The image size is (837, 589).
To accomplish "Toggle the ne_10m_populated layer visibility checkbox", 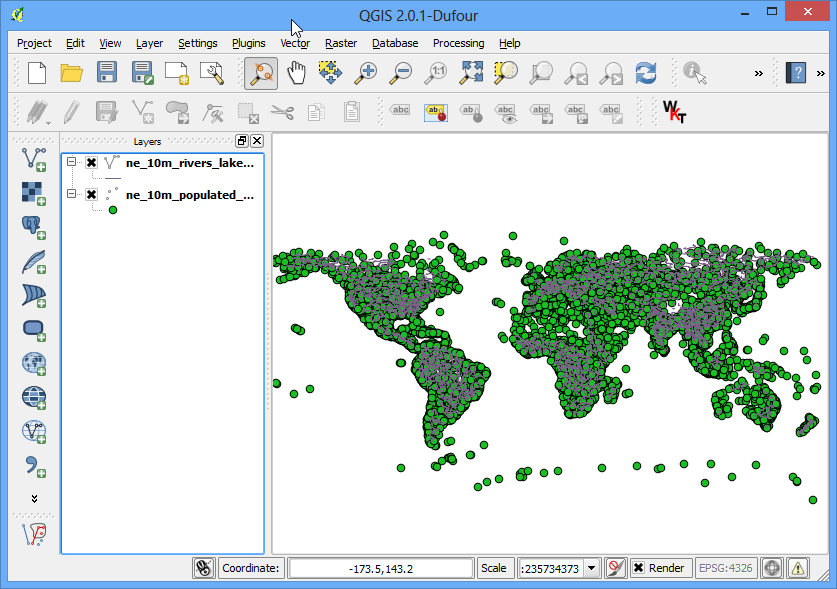I will point(91,194).
